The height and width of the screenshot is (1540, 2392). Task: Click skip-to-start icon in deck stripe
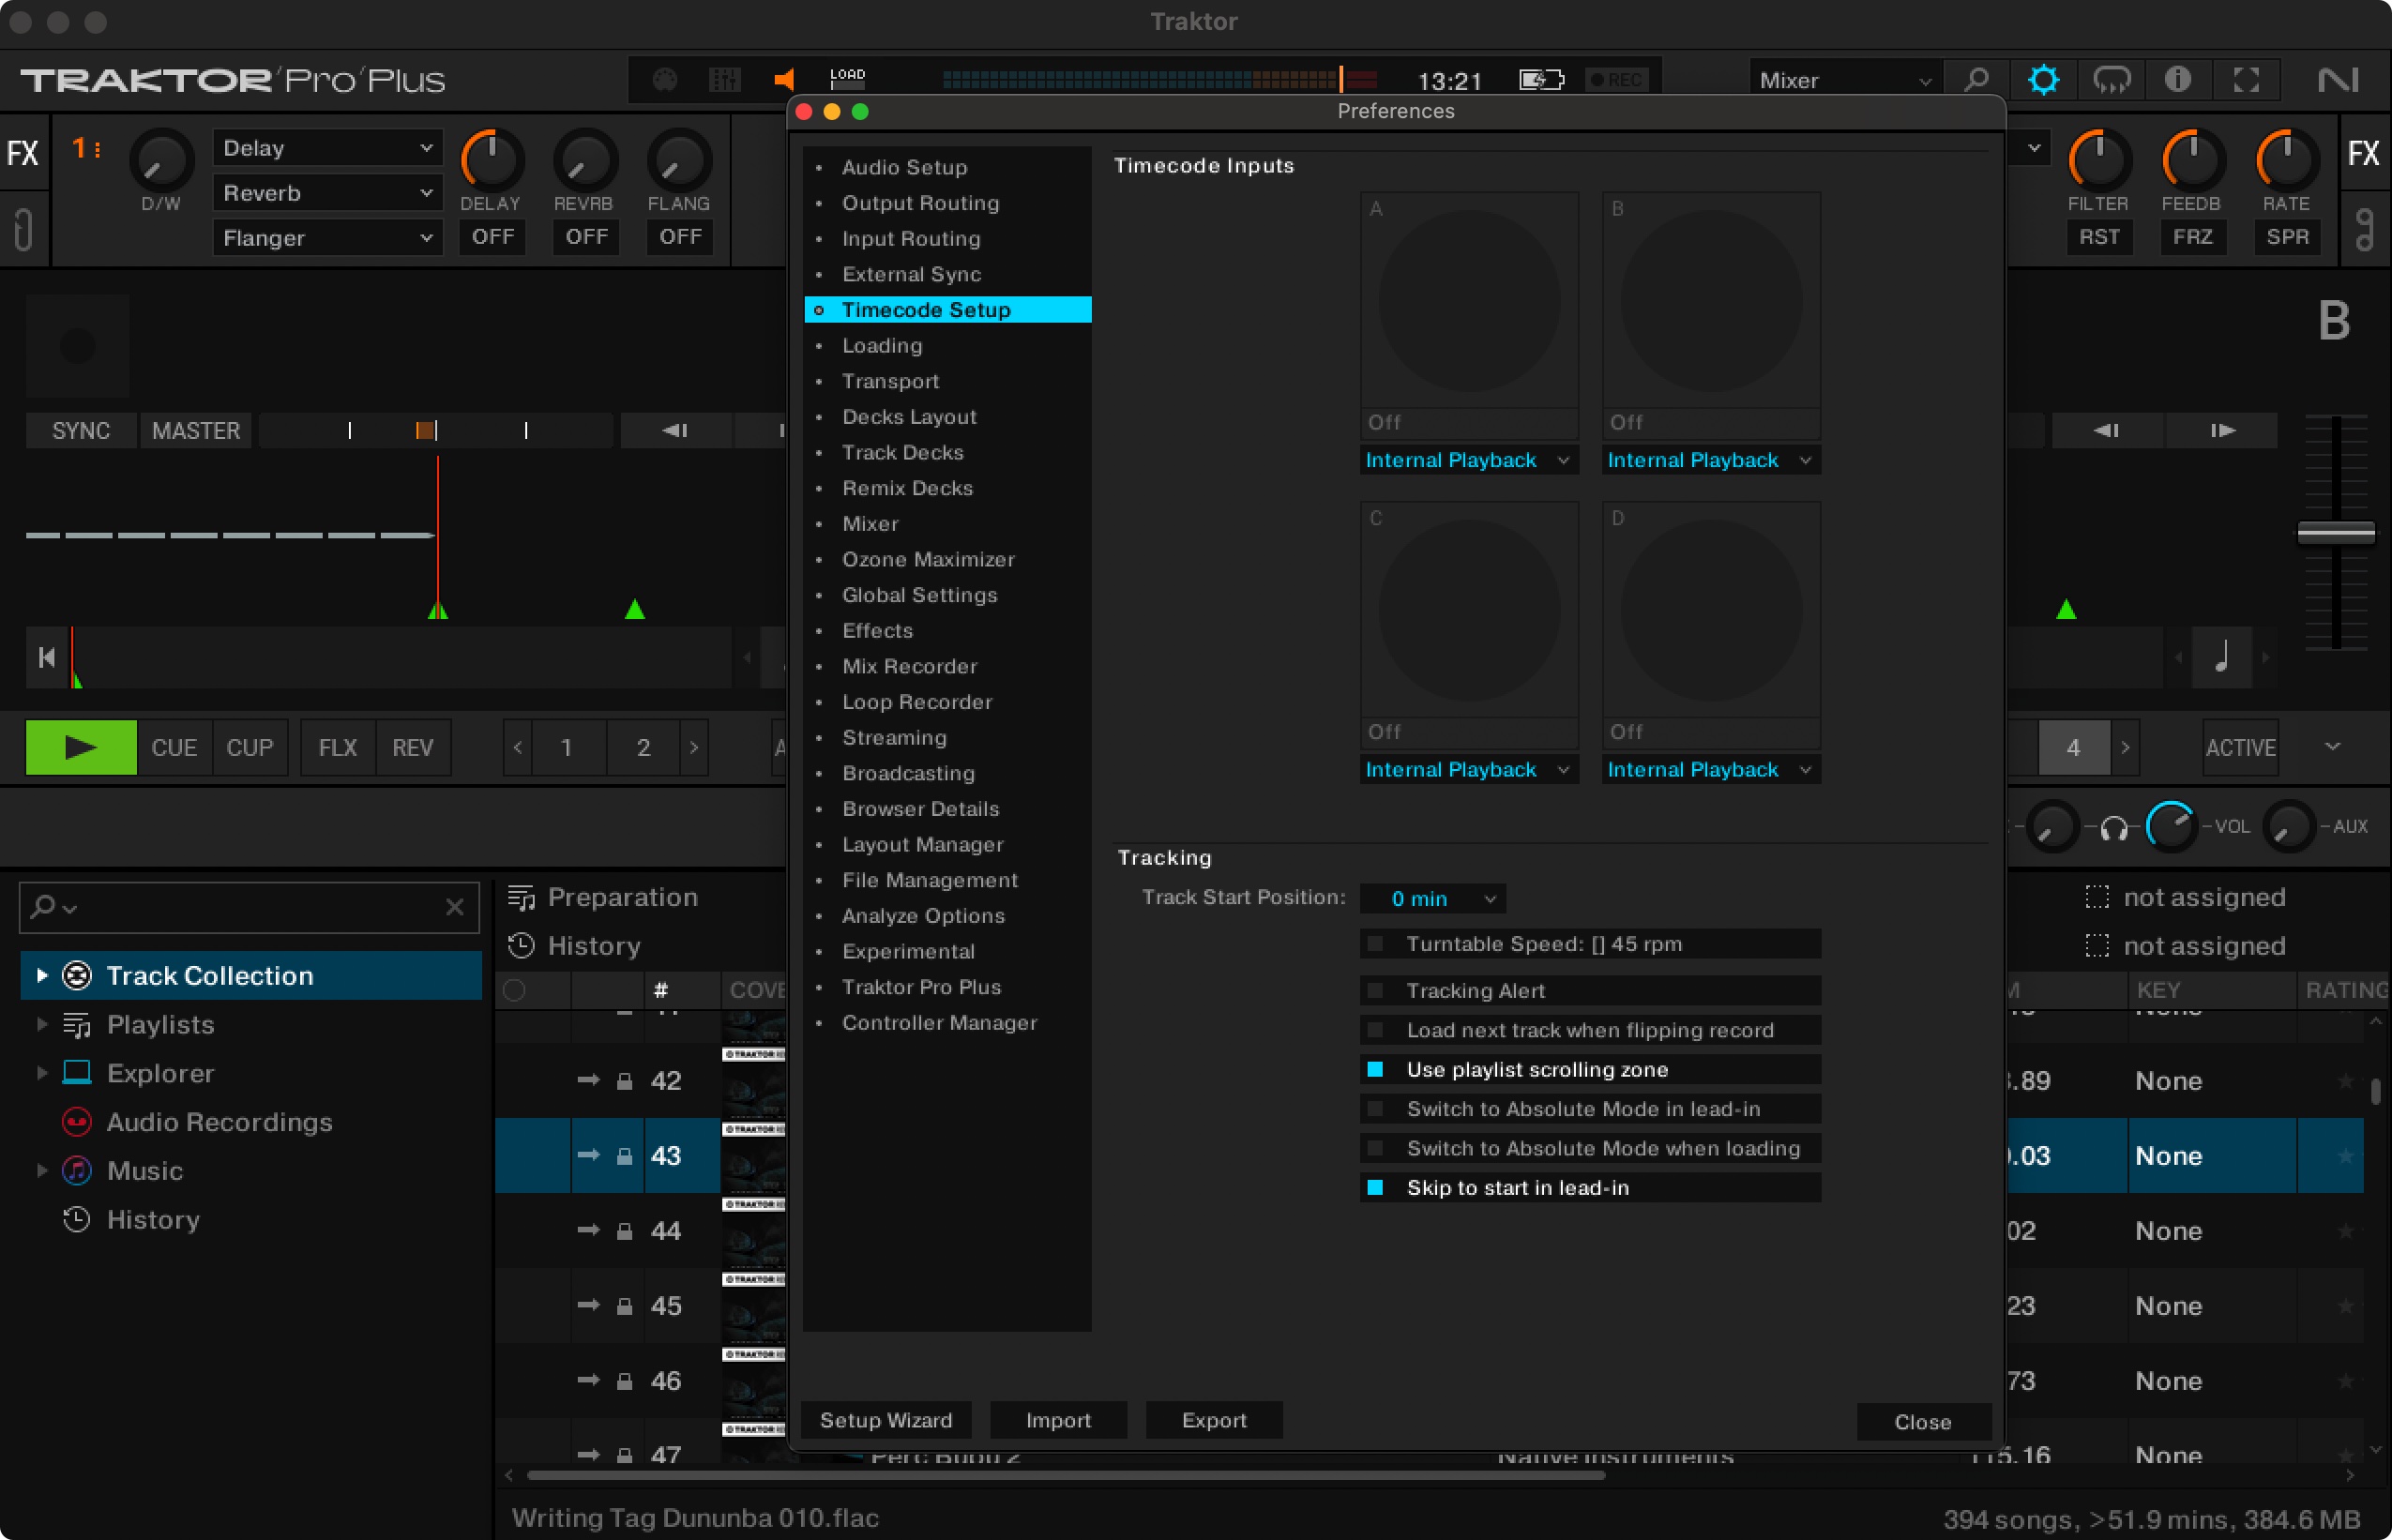click(x=46, y=657)
